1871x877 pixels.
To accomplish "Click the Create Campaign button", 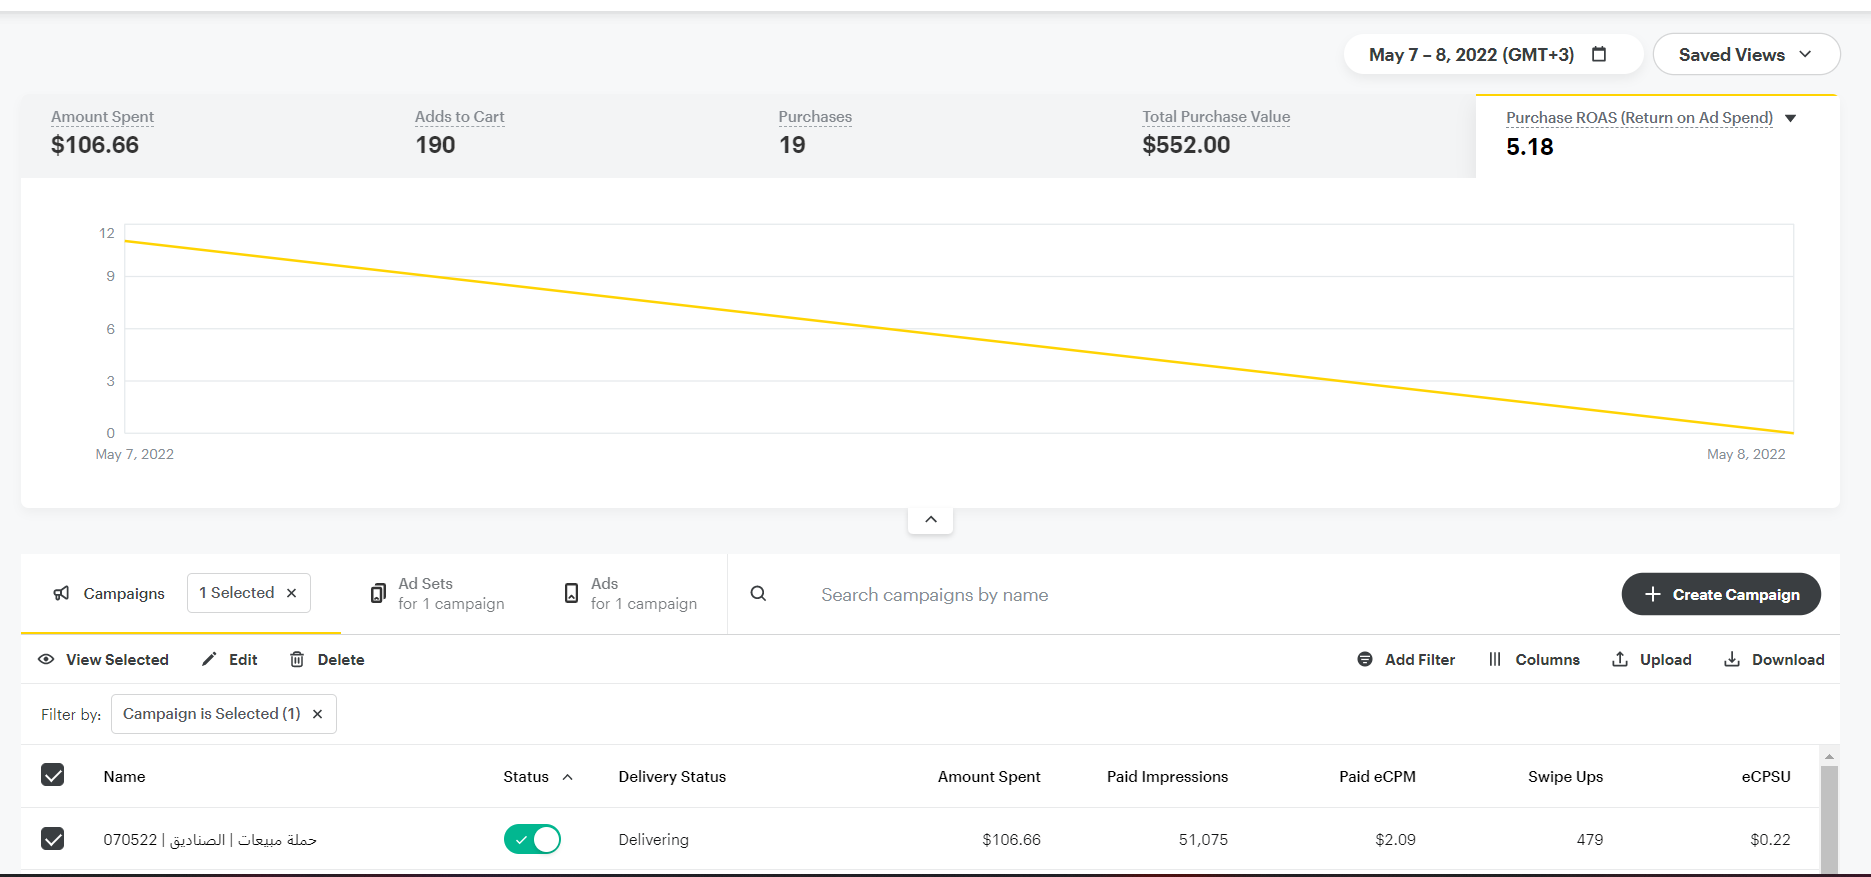I will click(x=1720, y=594).
